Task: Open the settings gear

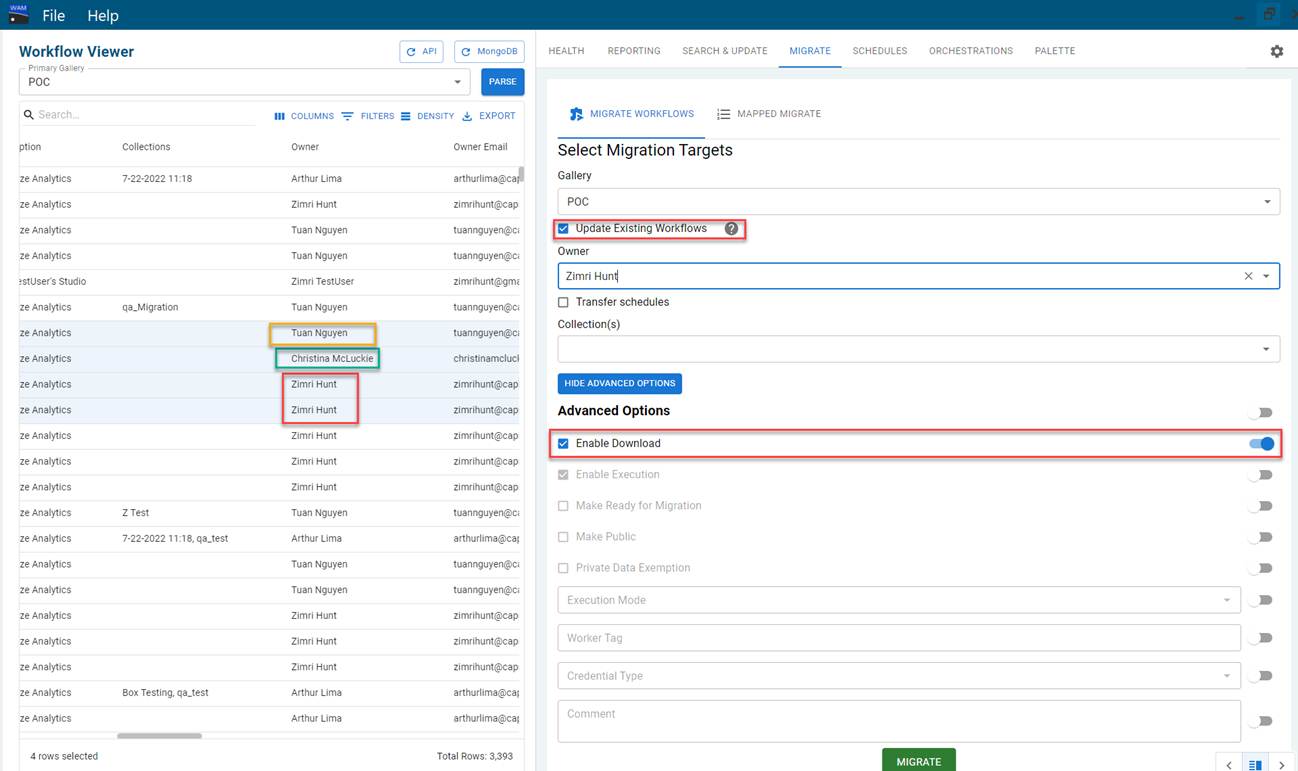Action: click(1277, 51)
